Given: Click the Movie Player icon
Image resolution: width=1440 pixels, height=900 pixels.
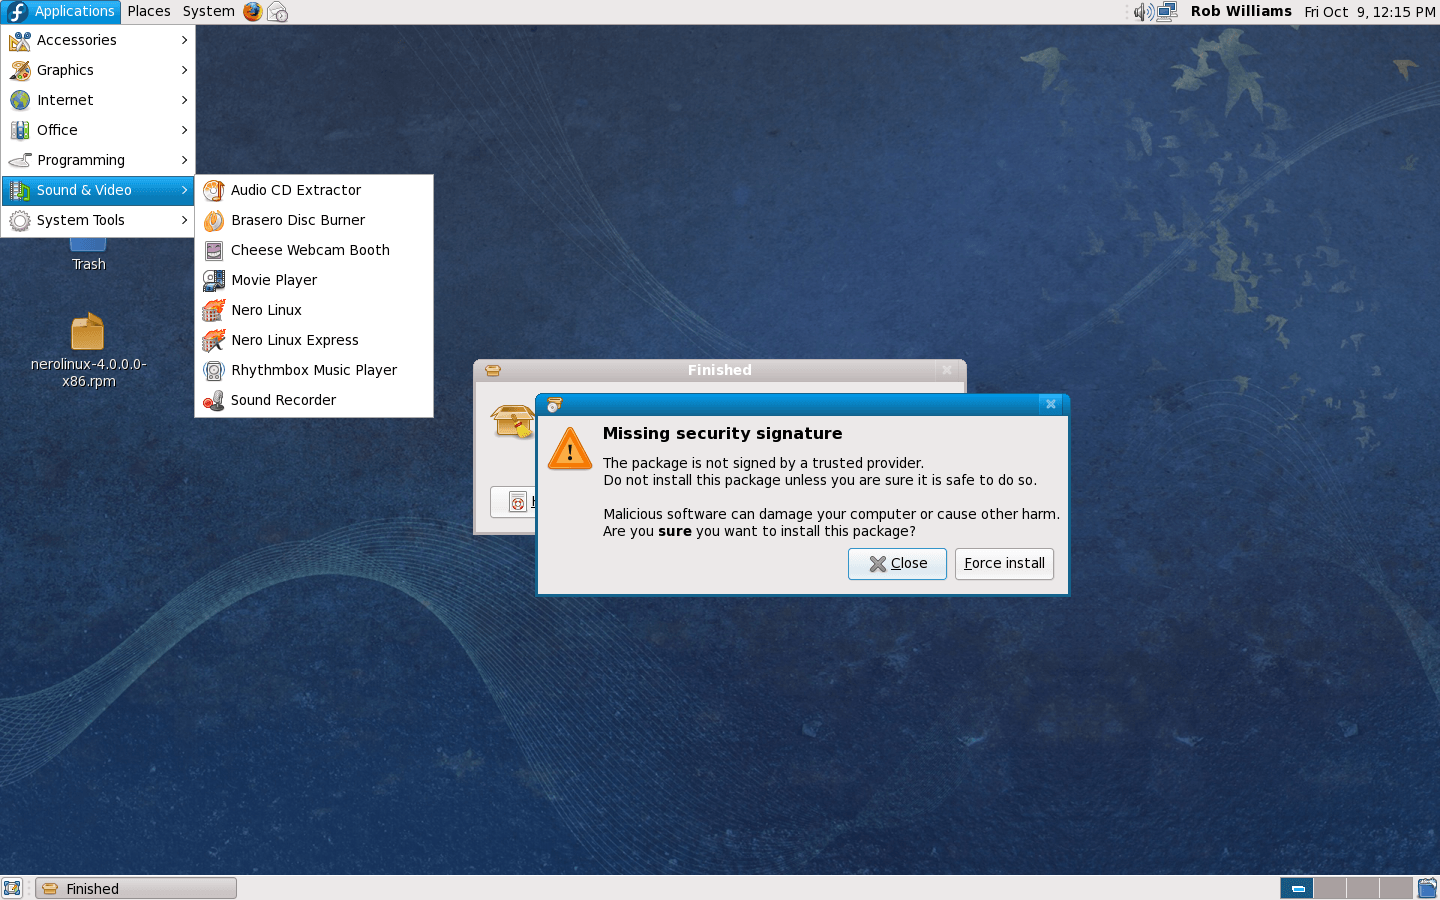Looking at the screenshot, I should 214,280.
